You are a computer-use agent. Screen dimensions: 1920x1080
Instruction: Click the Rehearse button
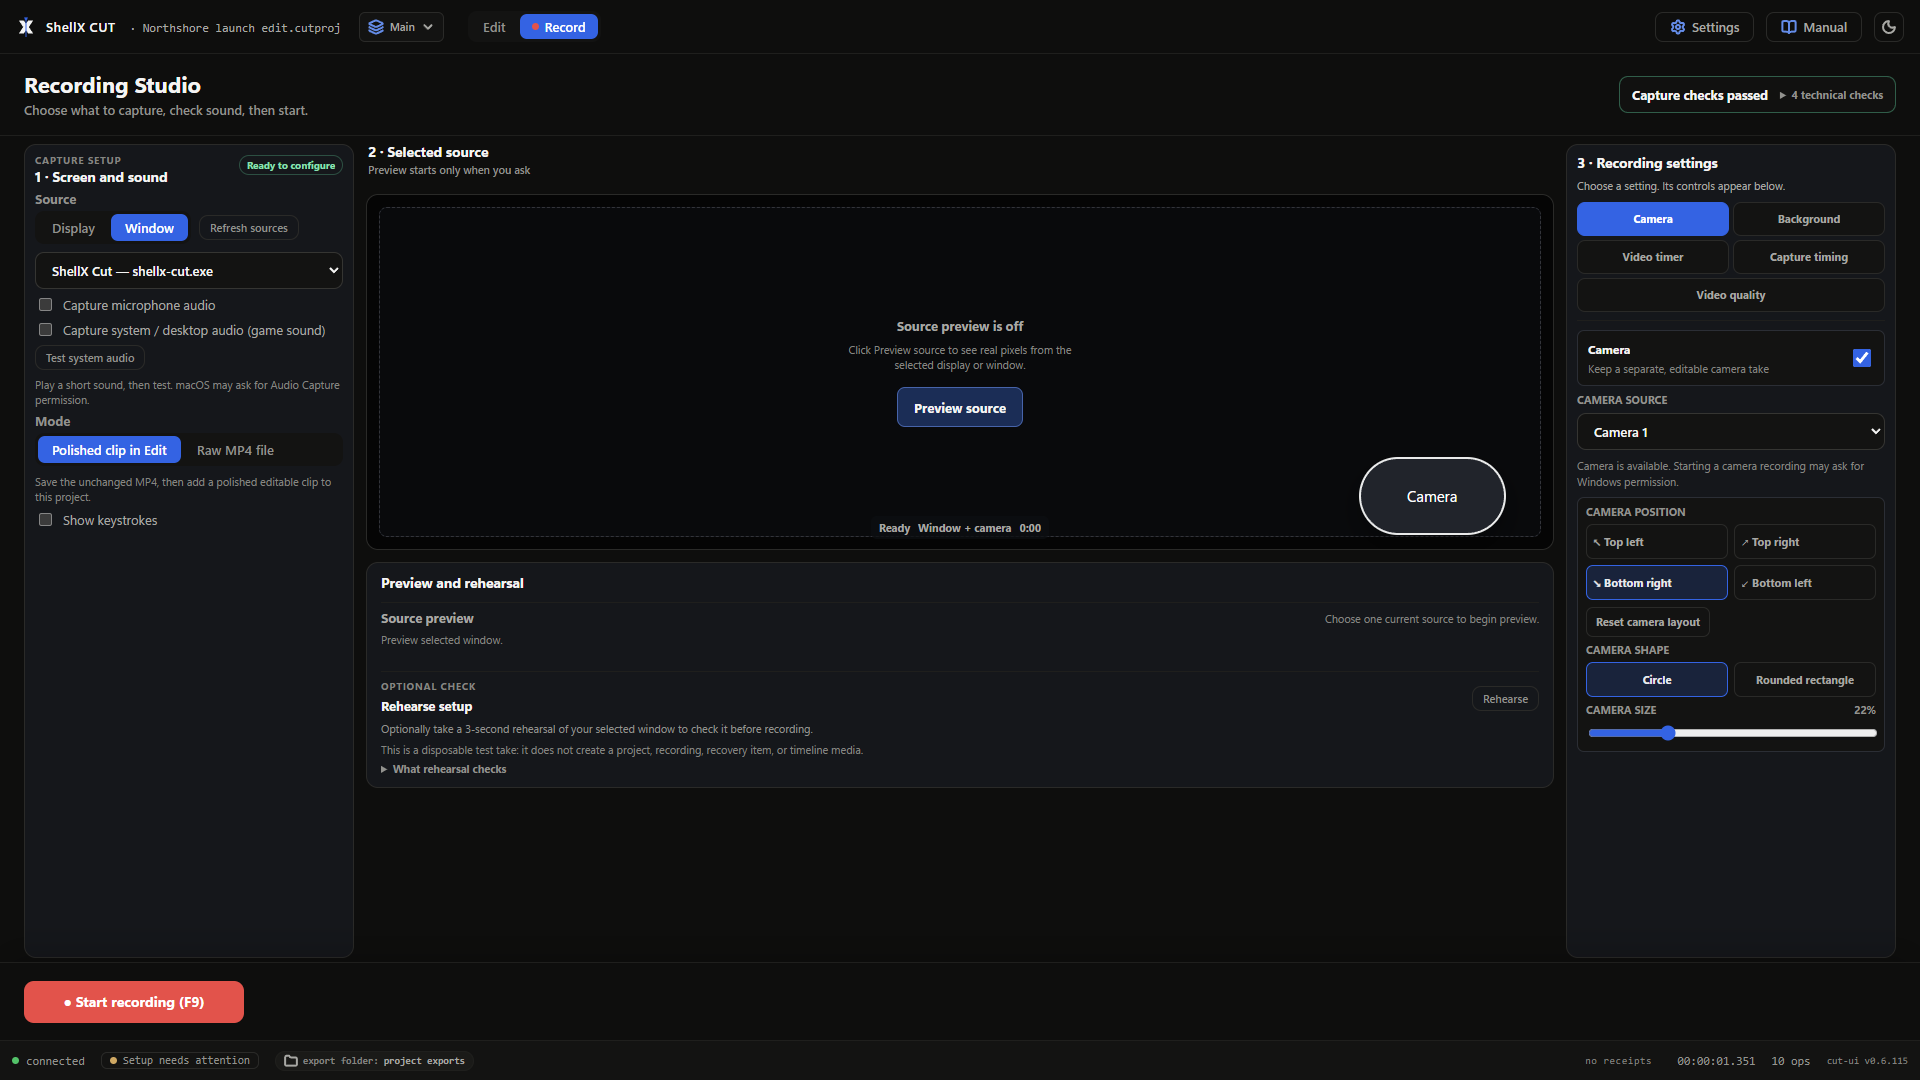coord(1505,699)
